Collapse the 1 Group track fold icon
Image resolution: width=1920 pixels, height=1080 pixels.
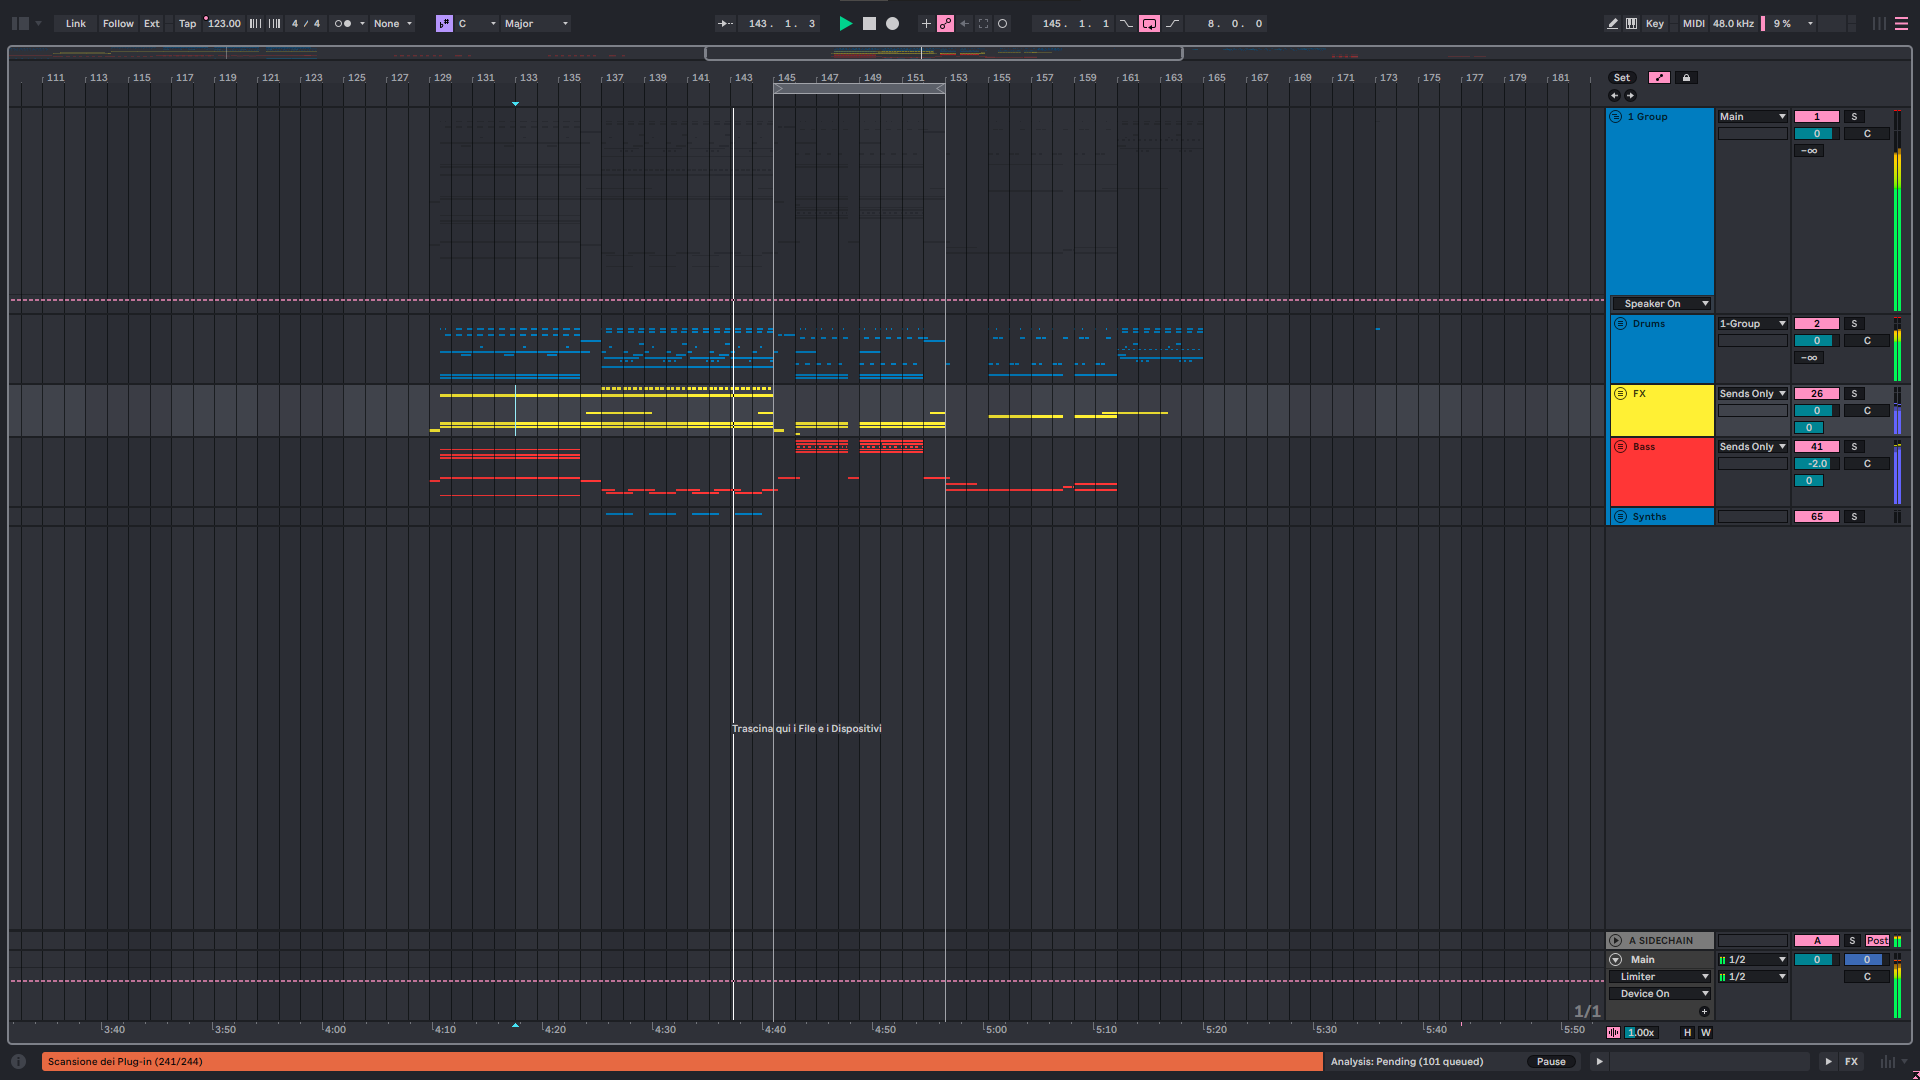pos(1616,117)
